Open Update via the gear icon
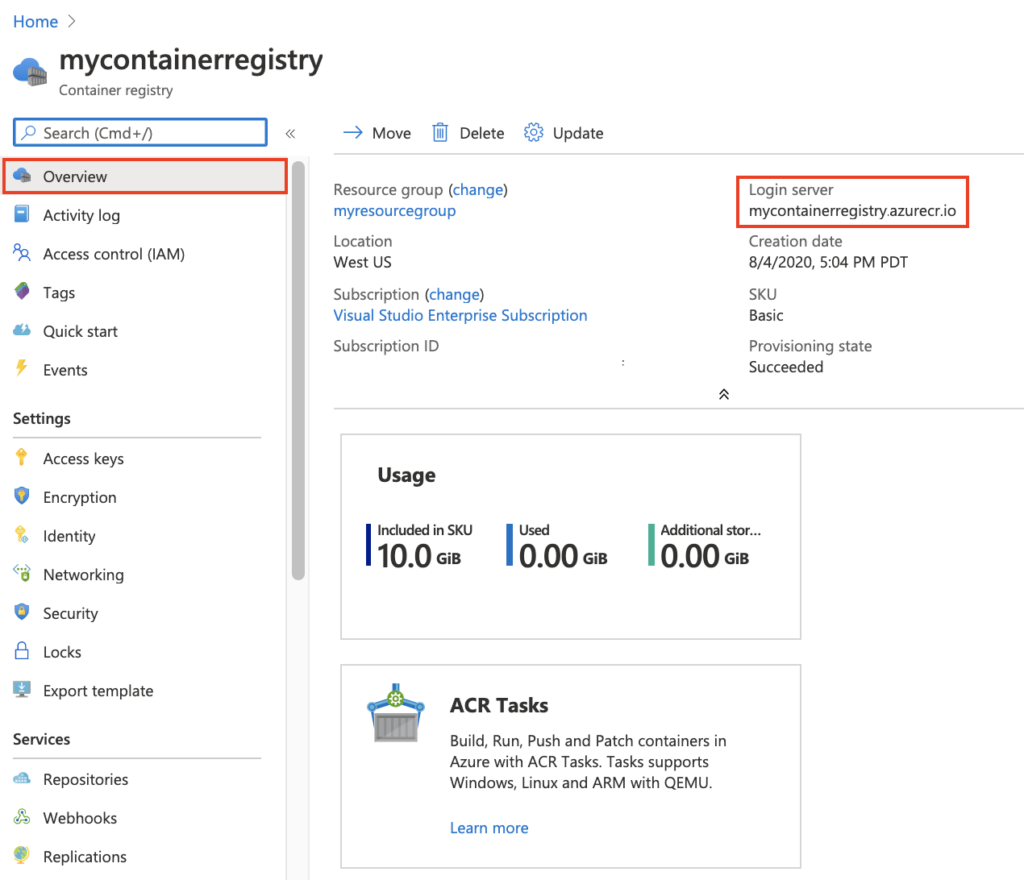This screenshot has width=1024, height=880. pyautogui.click(x=533, y=132)
